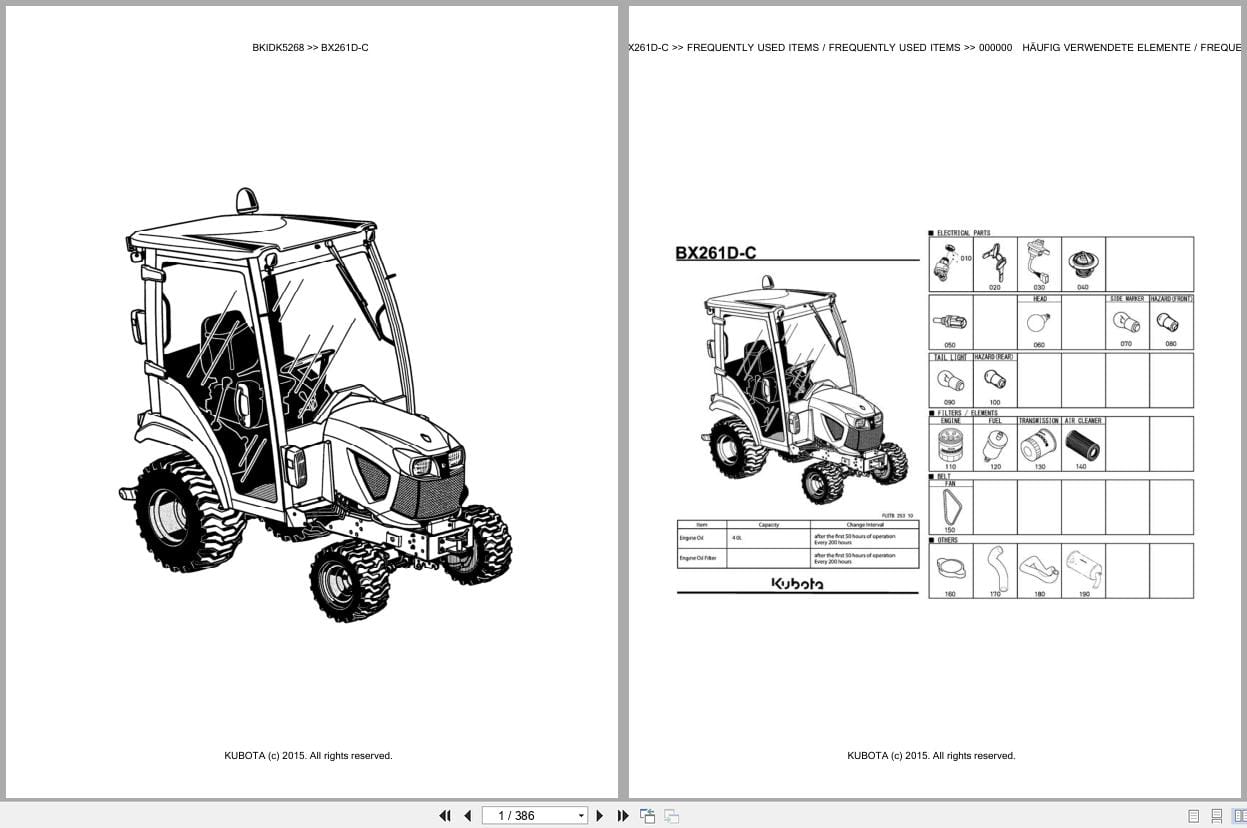Screen dimensions: 1247x828
Task: Jump to the last page
Action: pyautogui.click(x=623, y=815)
